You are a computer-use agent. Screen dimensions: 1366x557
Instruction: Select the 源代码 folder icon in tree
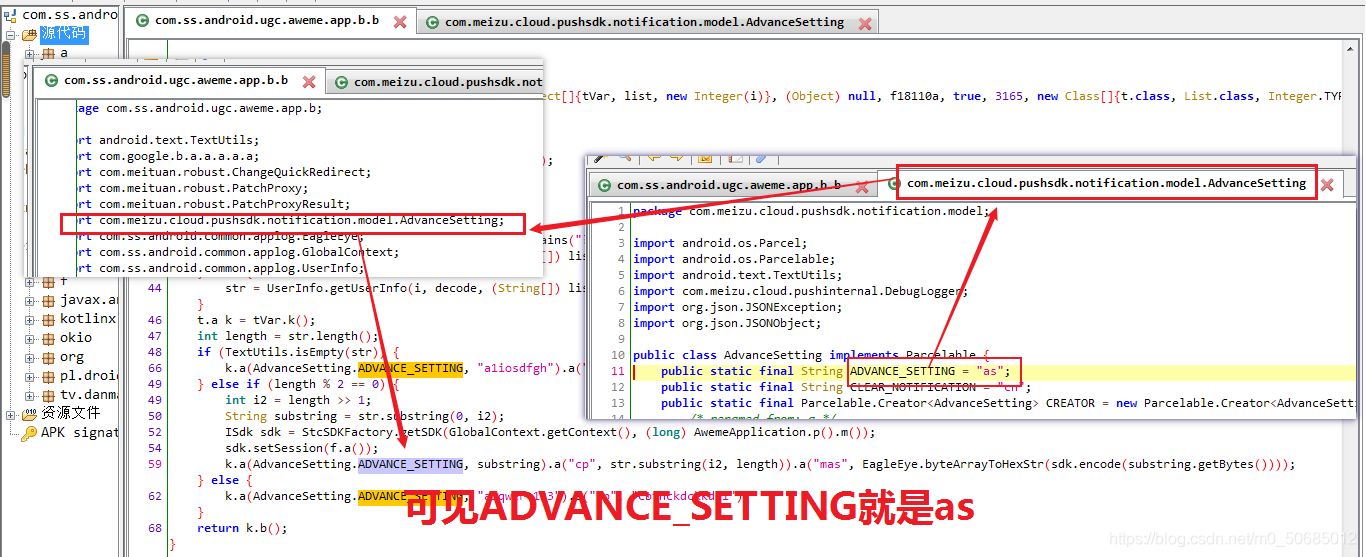click(29, 34)
